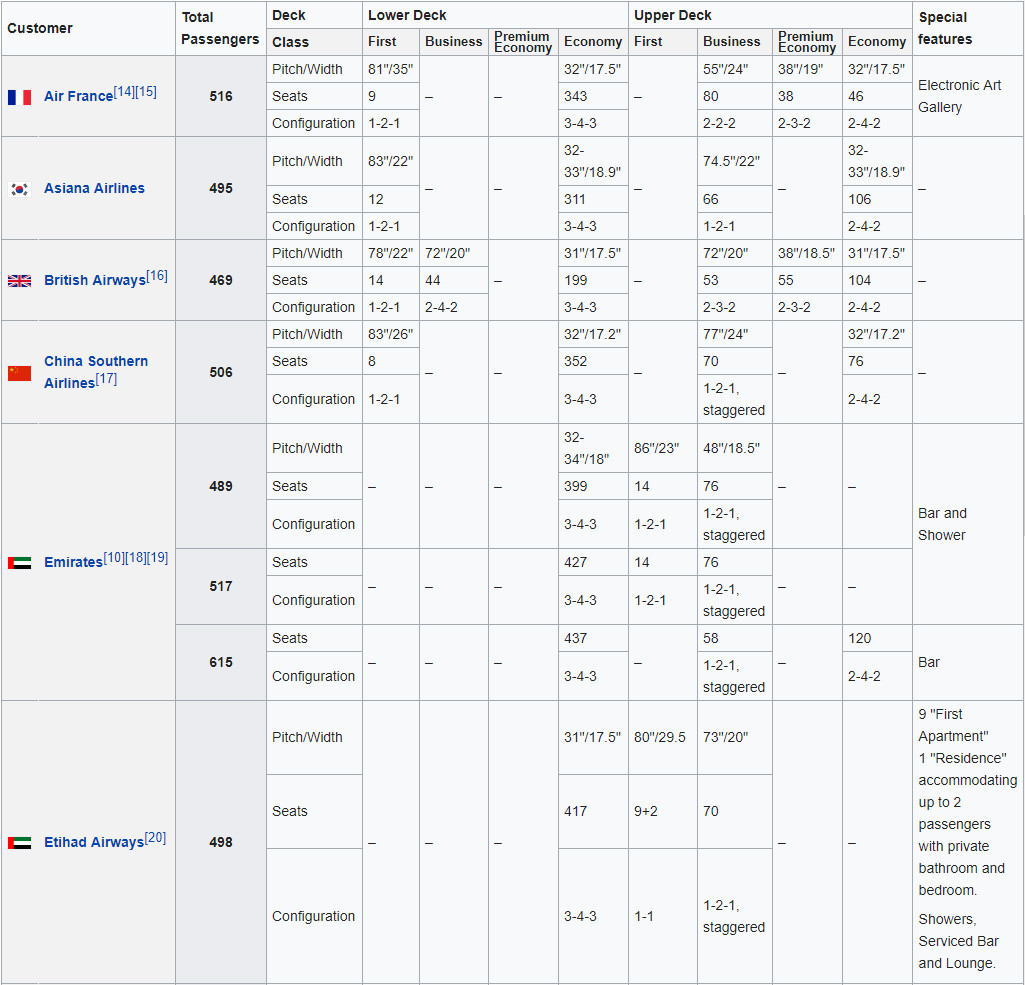The width and height of the screenshot is (1025, 985).
Task: Click citation 17 under China Southern Airlines
Action: [x=106, y=379]
